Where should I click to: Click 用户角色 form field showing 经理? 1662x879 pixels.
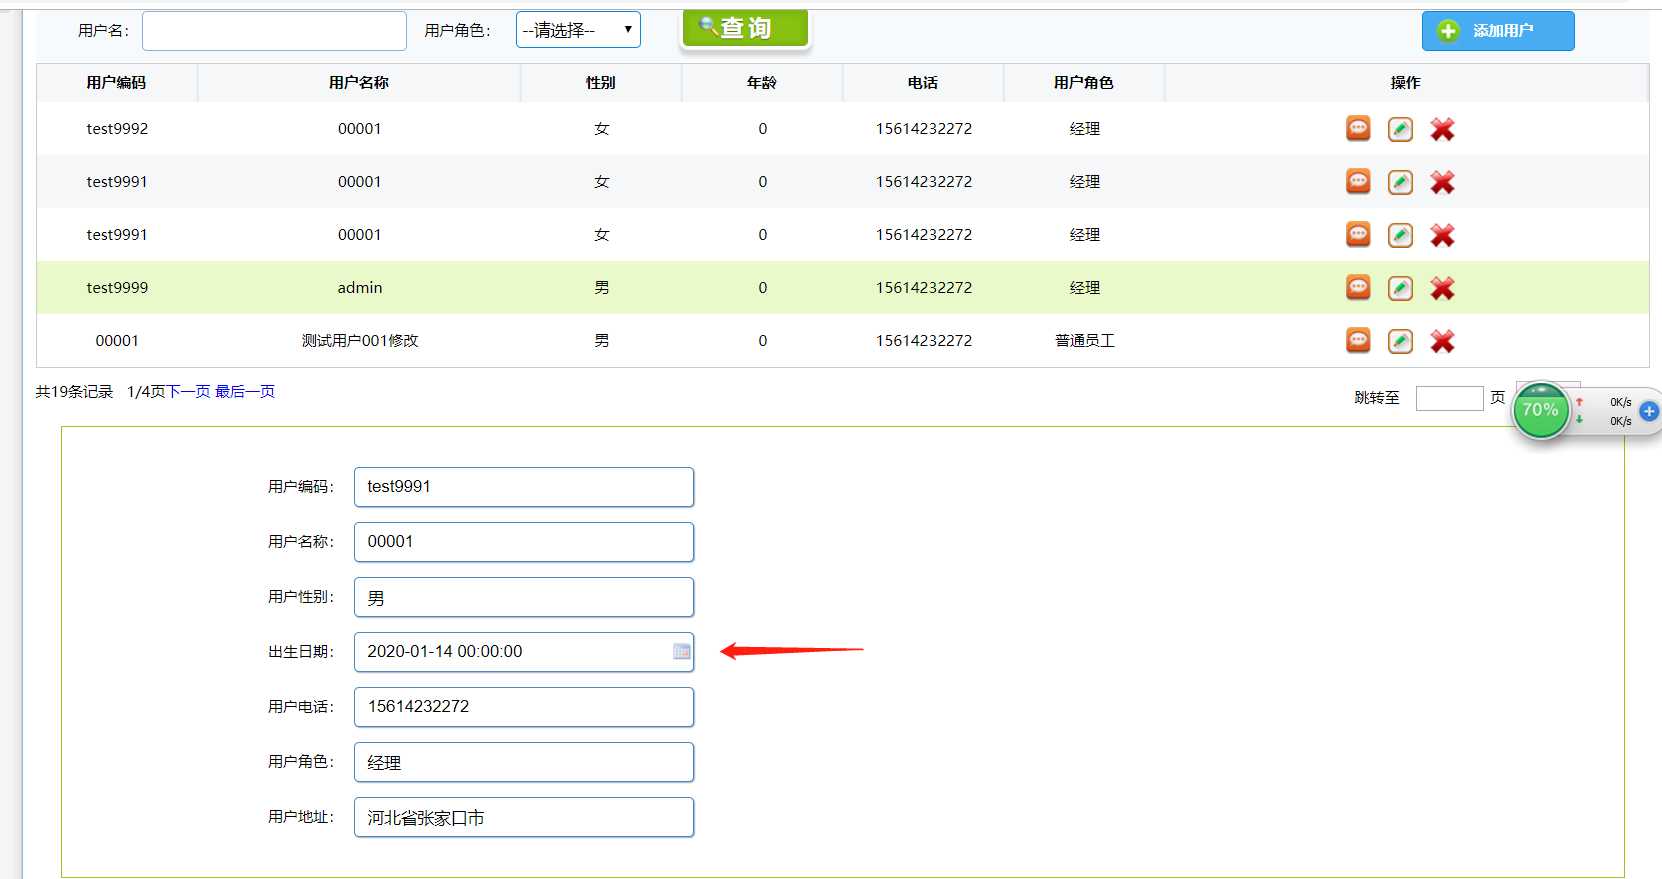click(x=524, y=762)
